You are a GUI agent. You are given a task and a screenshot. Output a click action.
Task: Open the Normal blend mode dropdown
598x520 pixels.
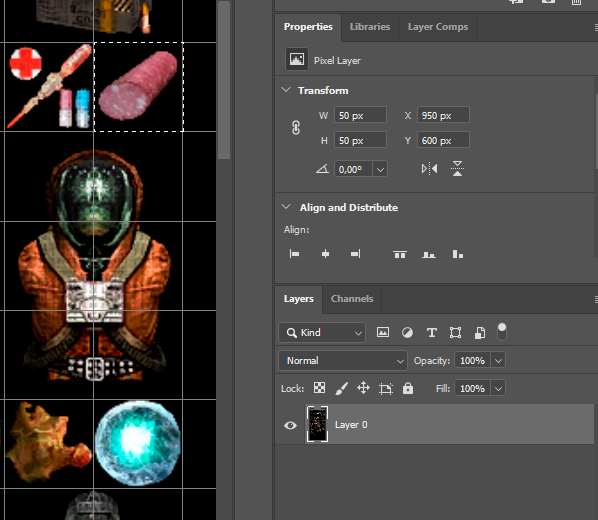coord(343,361)
